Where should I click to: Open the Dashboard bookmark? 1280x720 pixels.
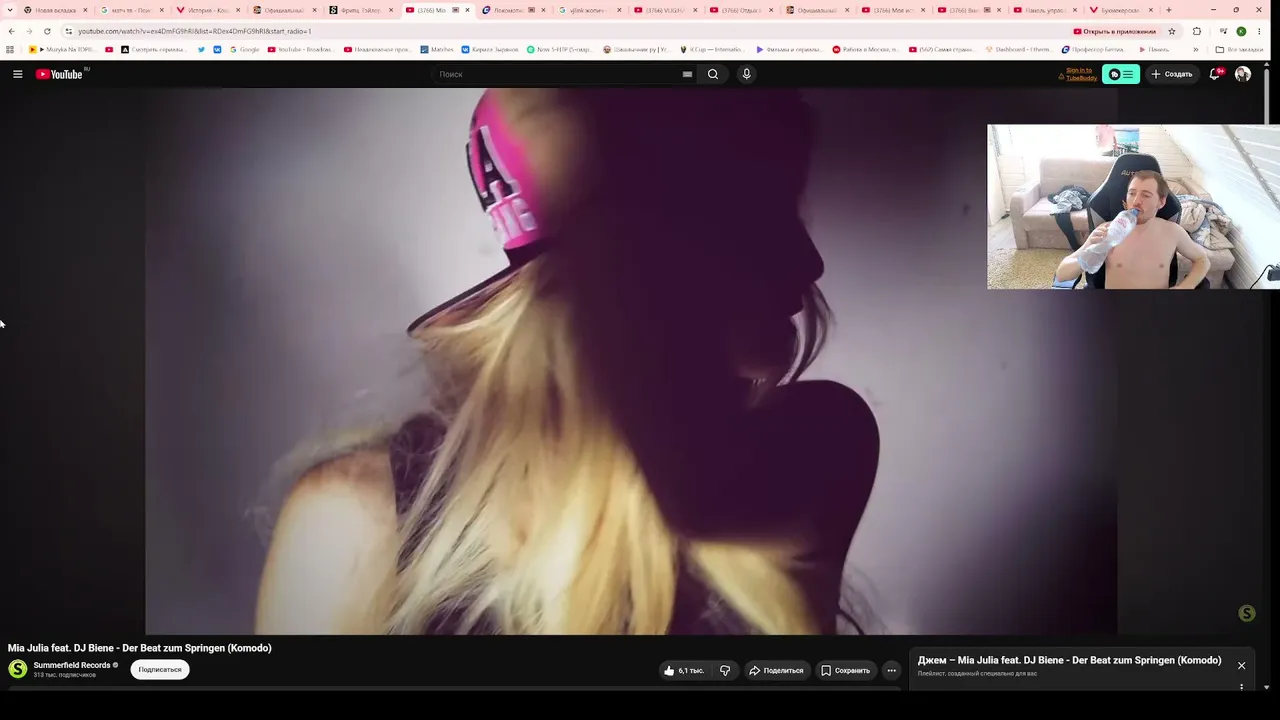[x=1018, y=49]
